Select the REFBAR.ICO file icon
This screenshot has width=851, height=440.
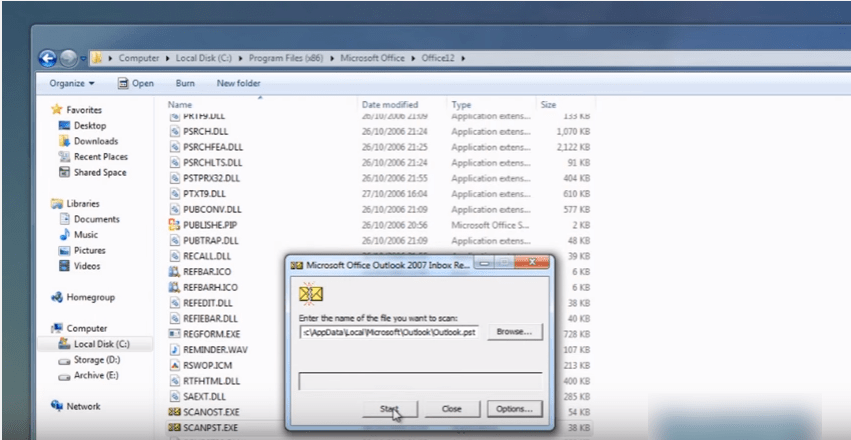click(174, 271)
